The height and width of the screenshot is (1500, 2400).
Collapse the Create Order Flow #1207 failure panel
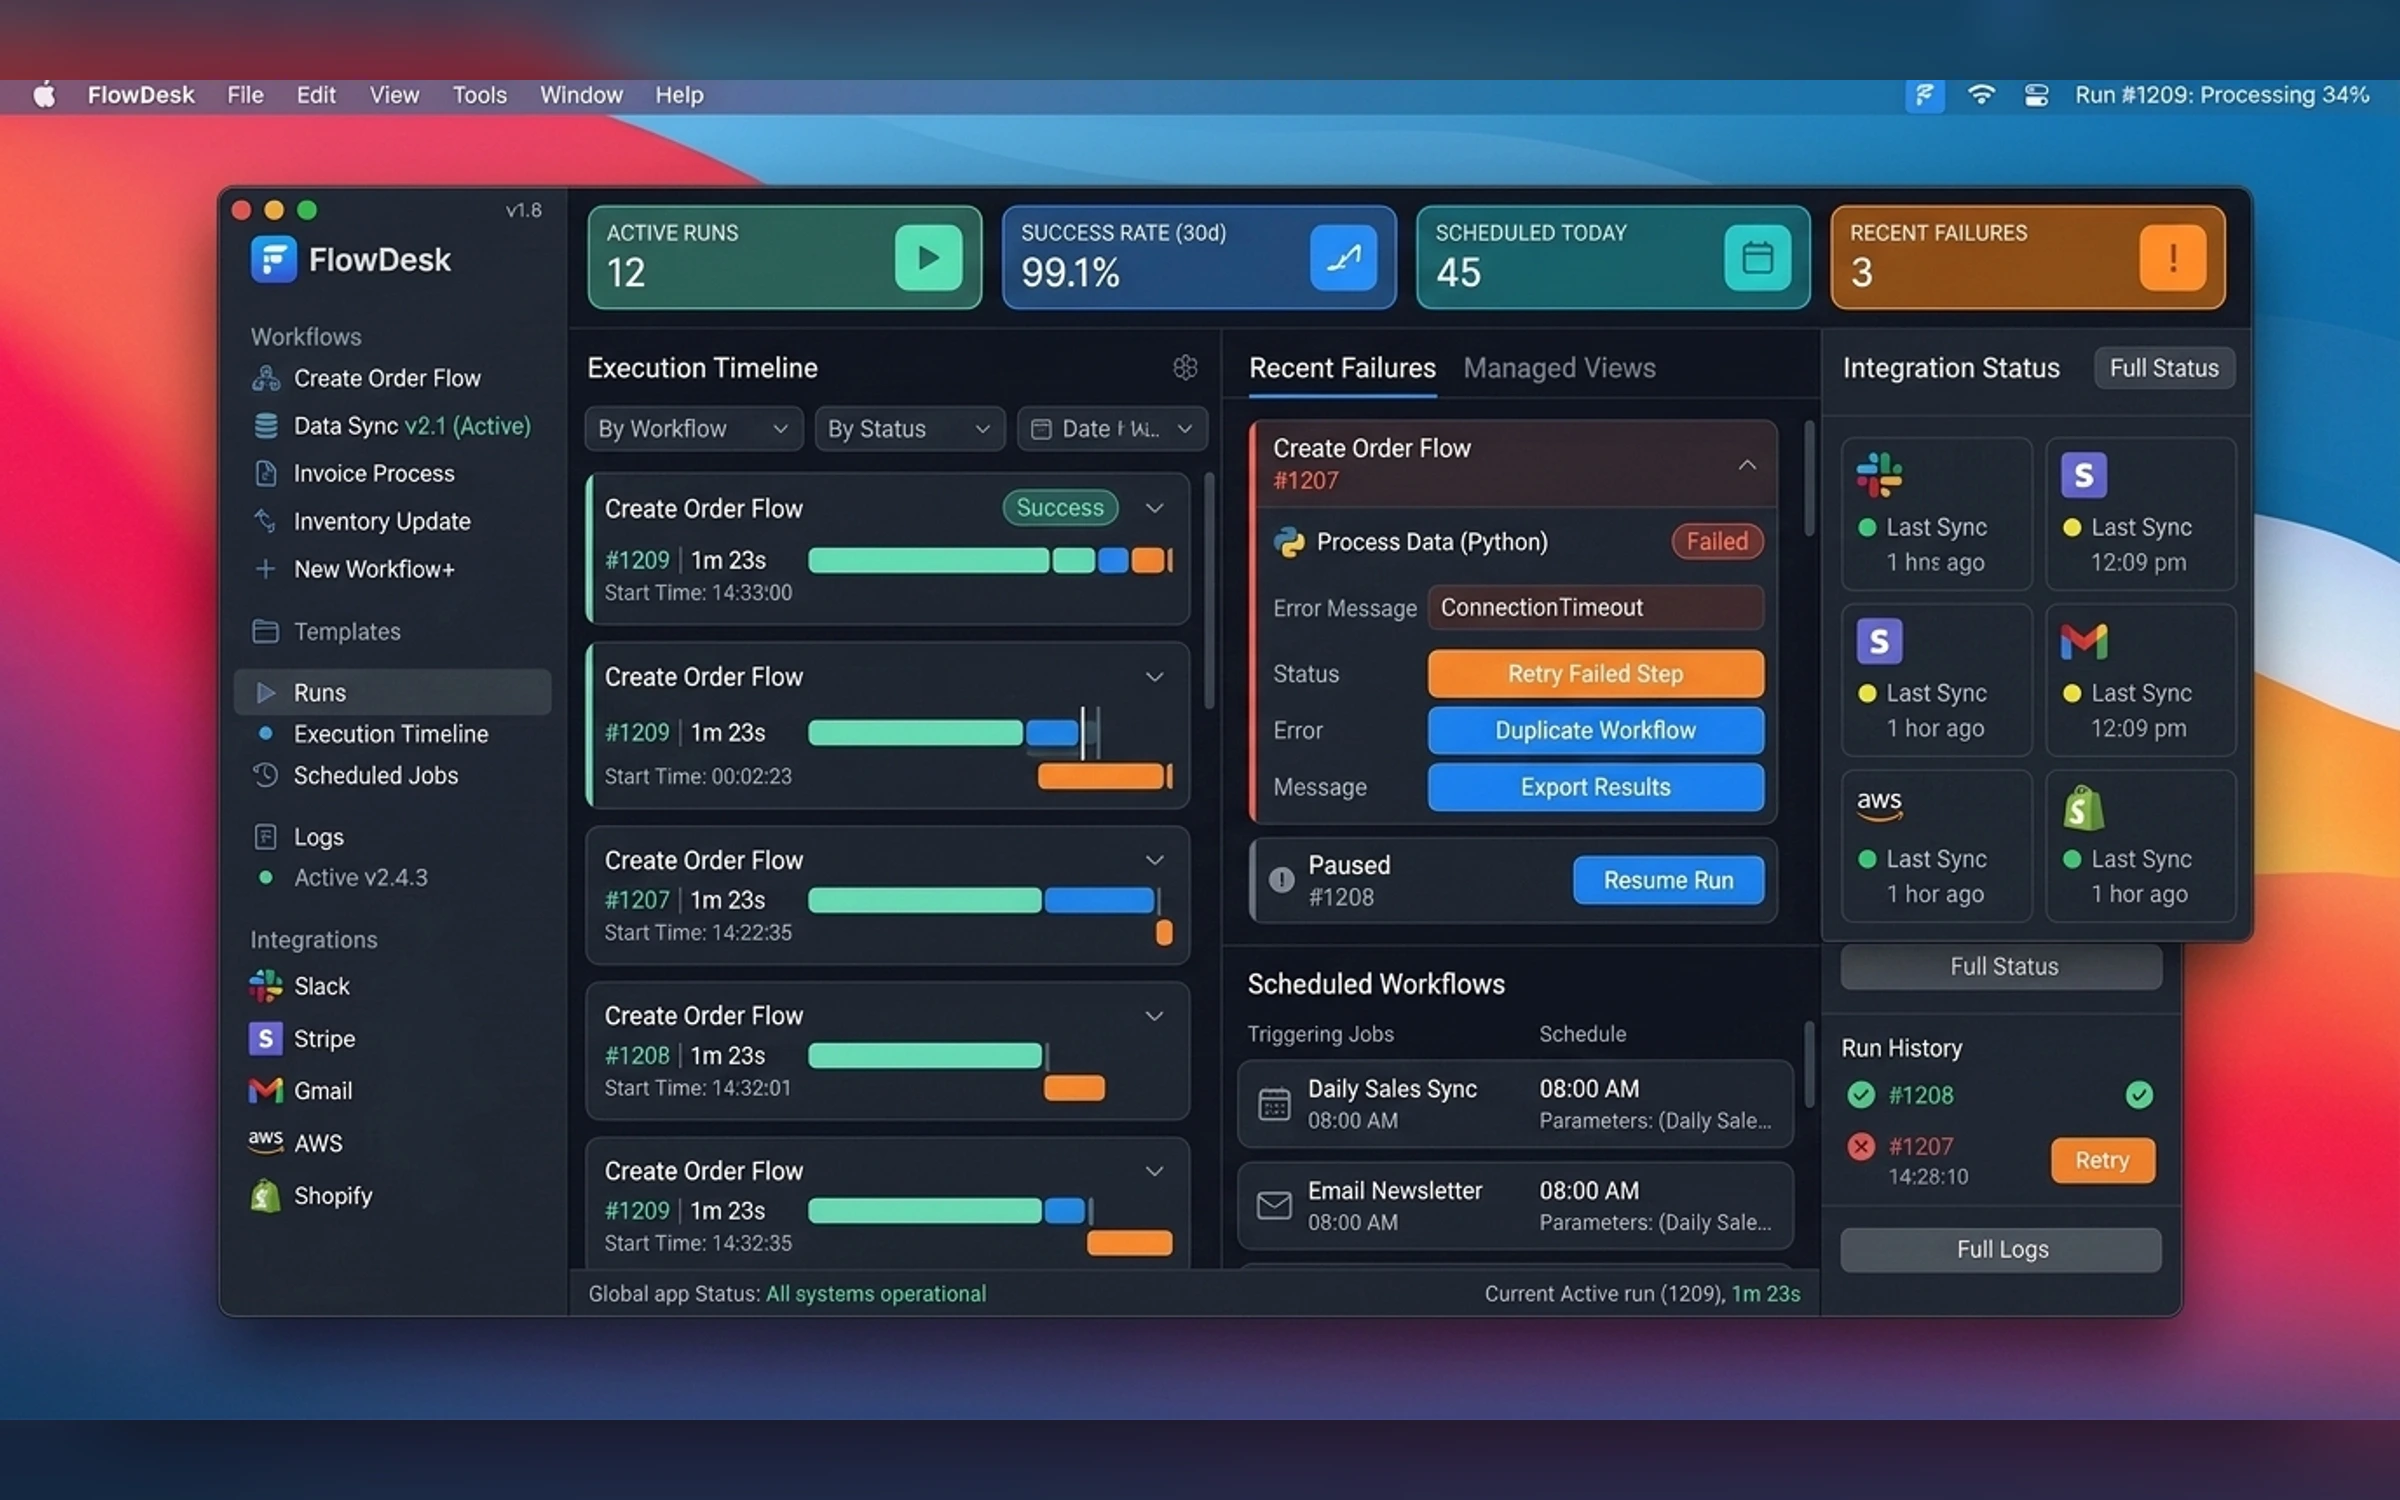pyautogui.click(x=1747, y=465)
